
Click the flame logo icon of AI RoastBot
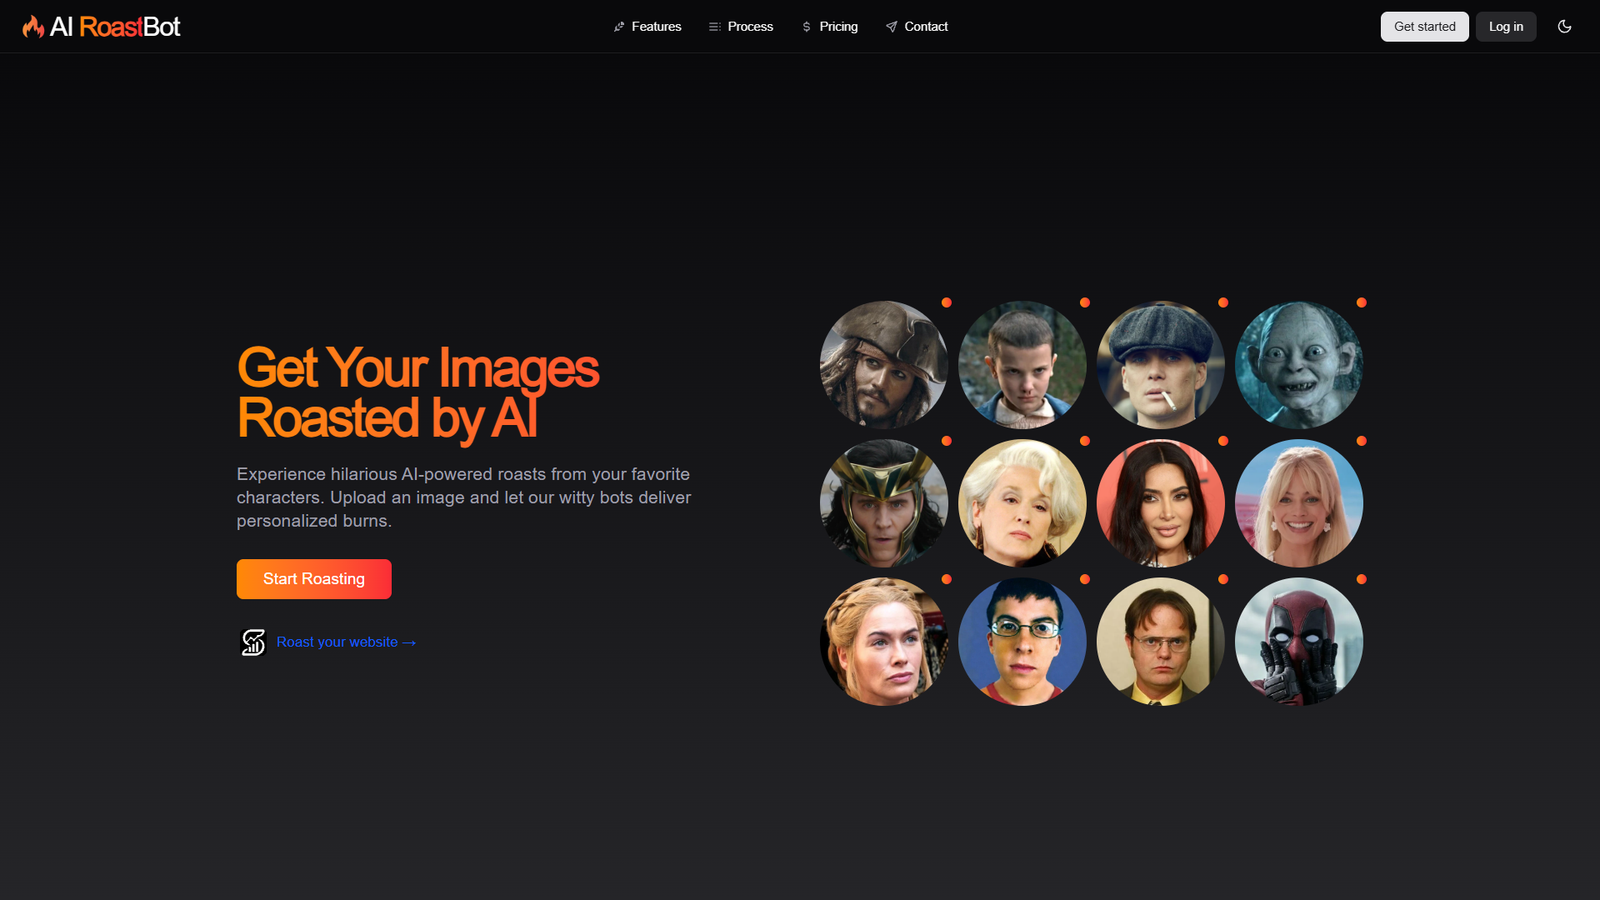(33, 27)
